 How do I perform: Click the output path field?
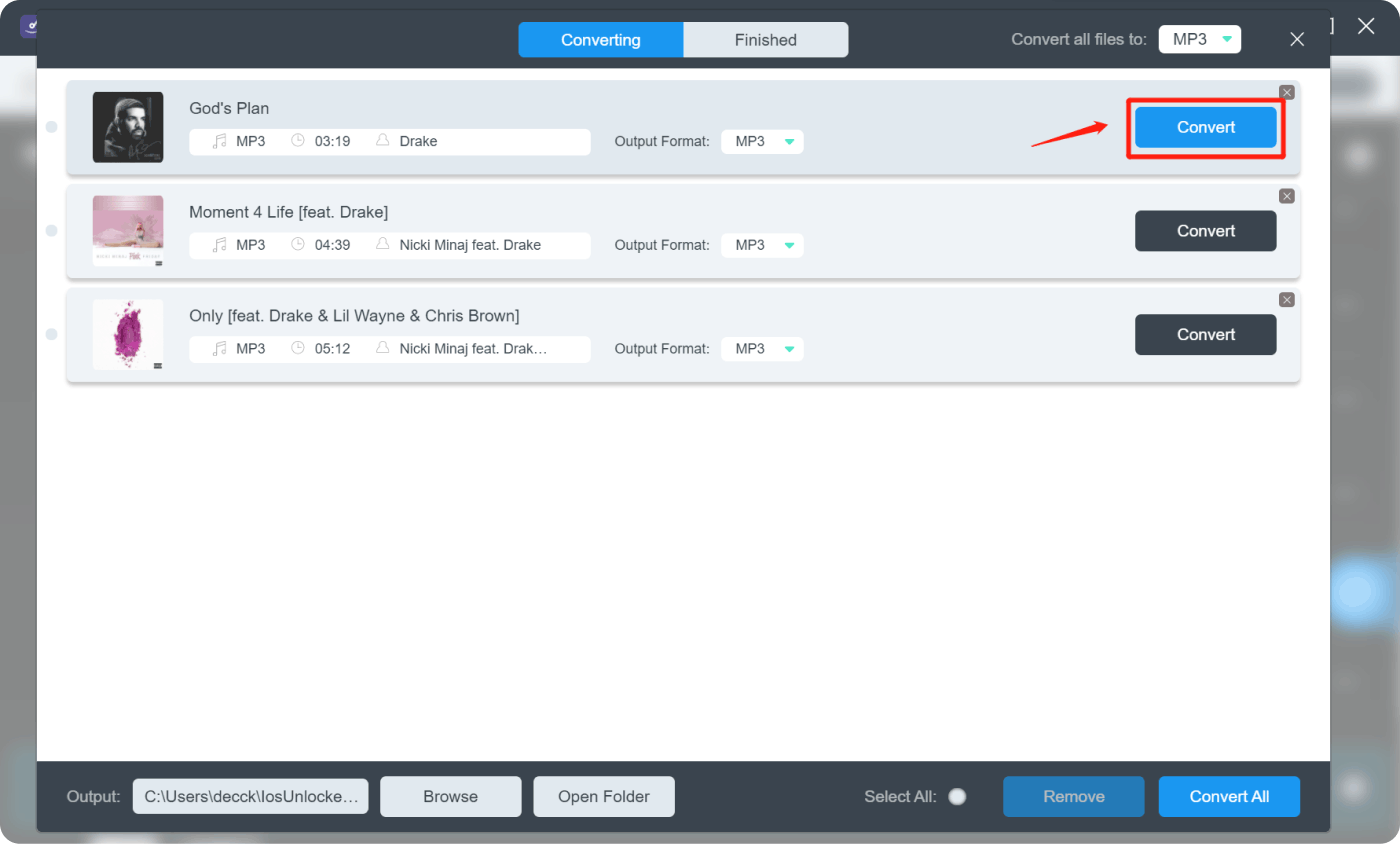pos(251,797)
